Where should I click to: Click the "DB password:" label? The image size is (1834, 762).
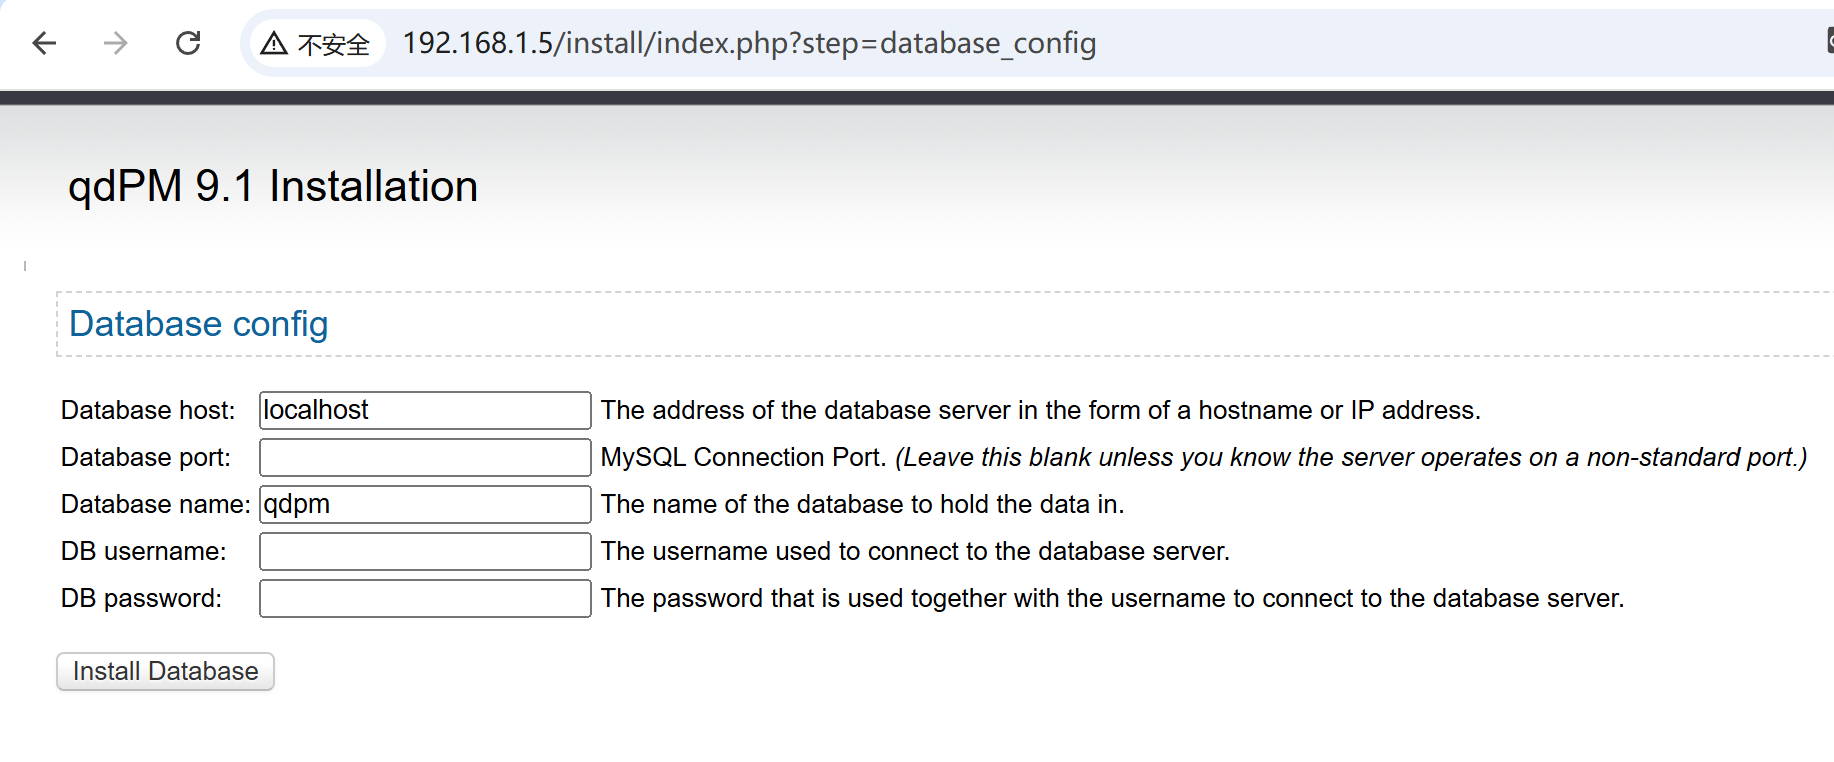coord(142,598)
